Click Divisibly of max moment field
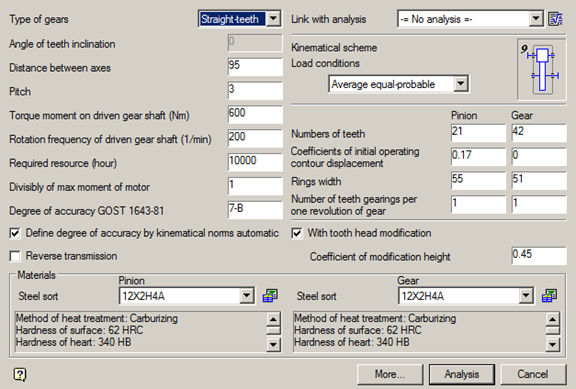The image size is (576, 389). [255, 186]
